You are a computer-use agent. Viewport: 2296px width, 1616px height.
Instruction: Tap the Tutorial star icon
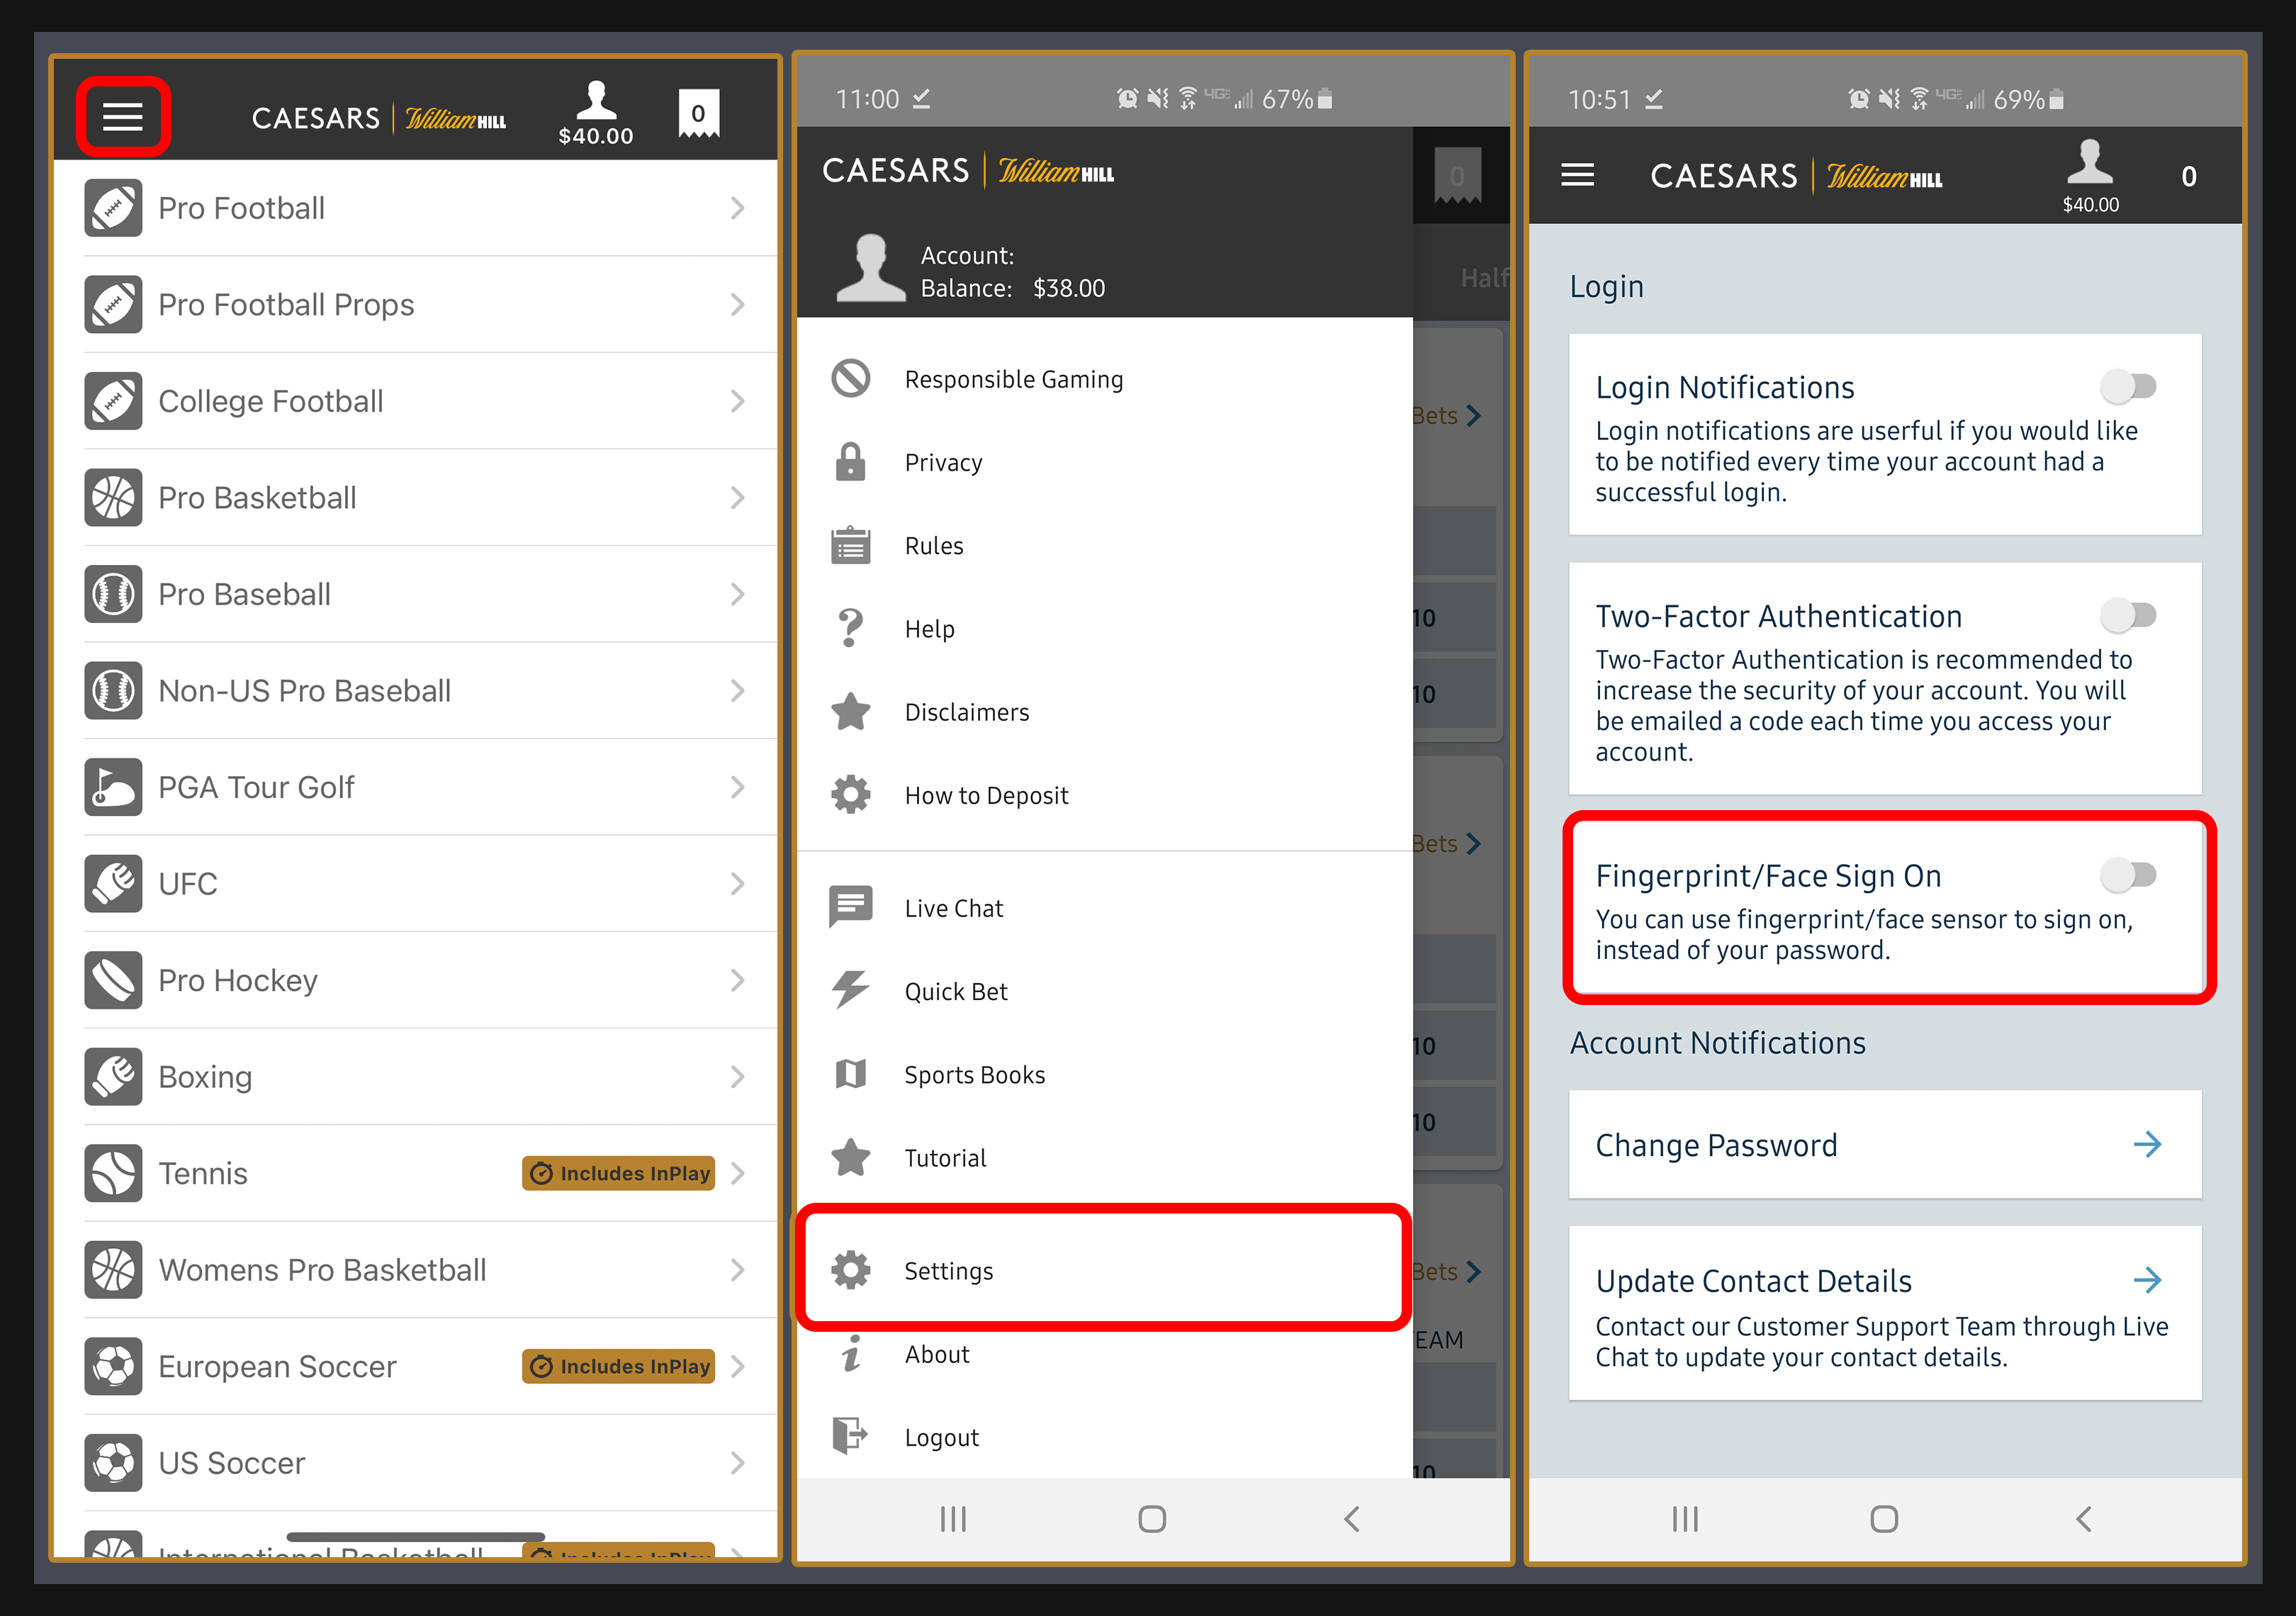coord(851,1157)
